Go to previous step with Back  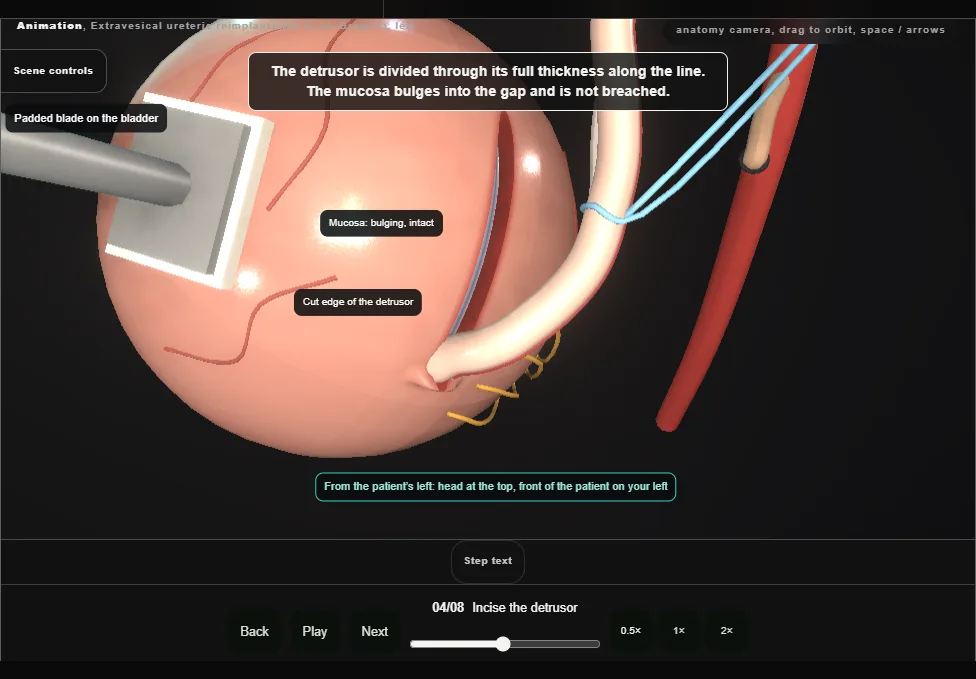tap(255, 631)
